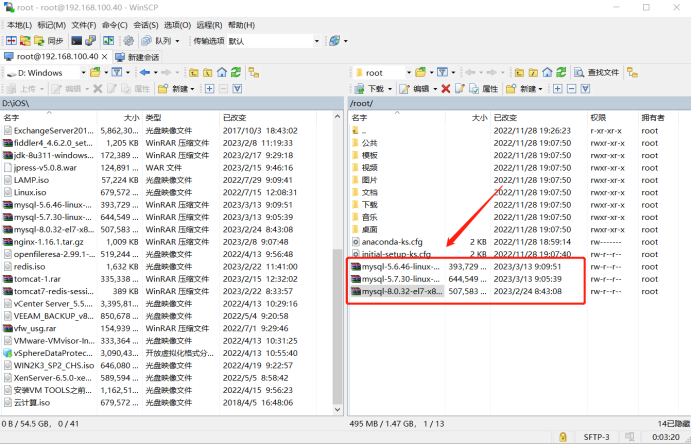Open the Preferences gear icon
The height and width of the screenshot is (444, 692).
click(x=128, y=41)
